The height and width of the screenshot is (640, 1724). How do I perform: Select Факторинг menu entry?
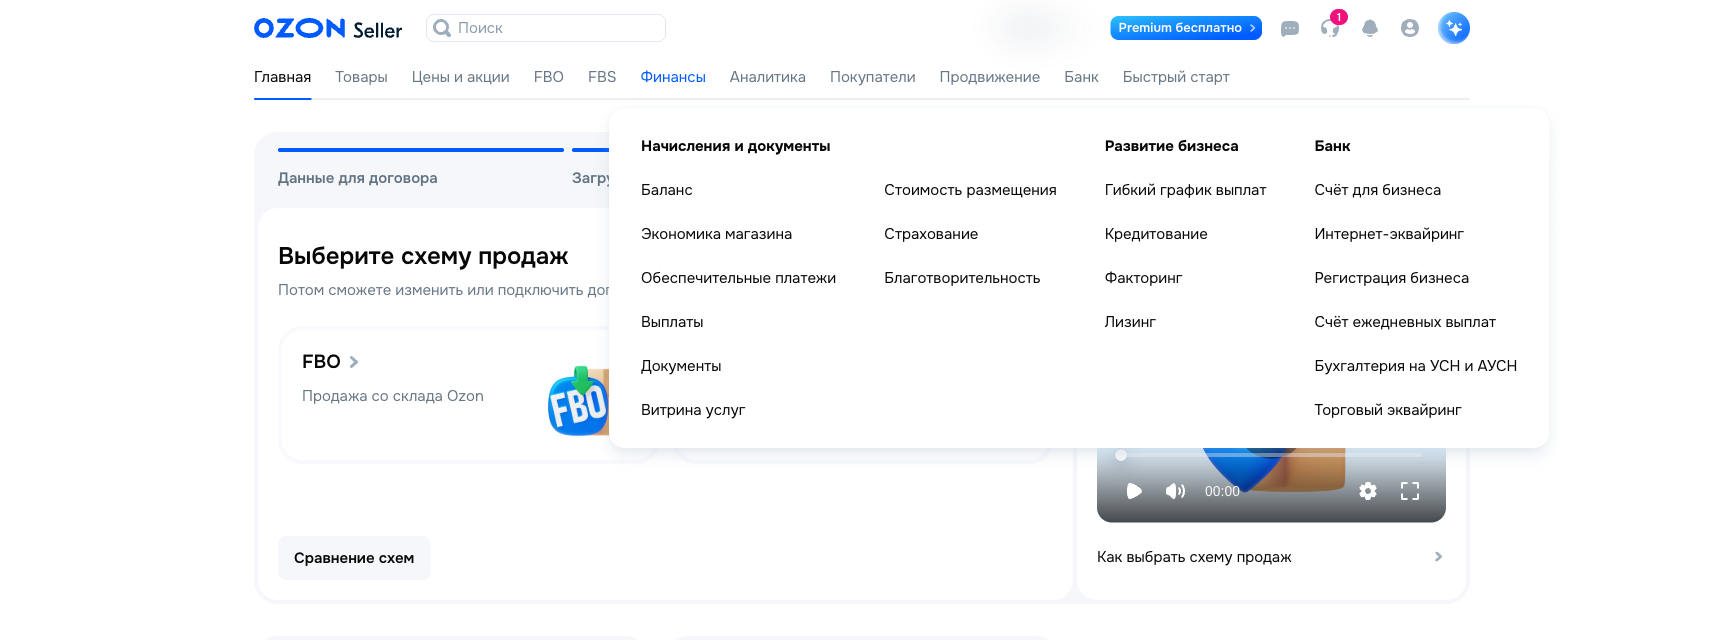point(1143,278)
